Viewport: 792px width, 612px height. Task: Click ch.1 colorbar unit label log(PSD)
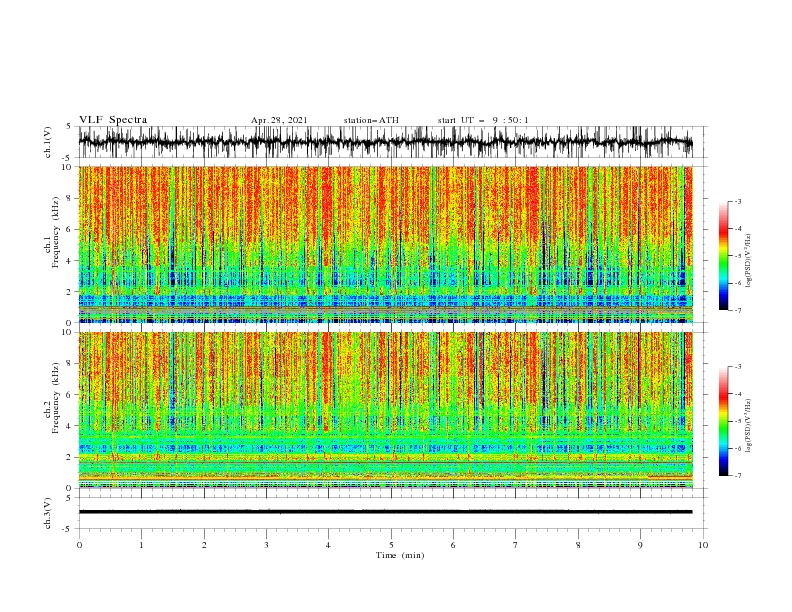[x=748, y=261]
